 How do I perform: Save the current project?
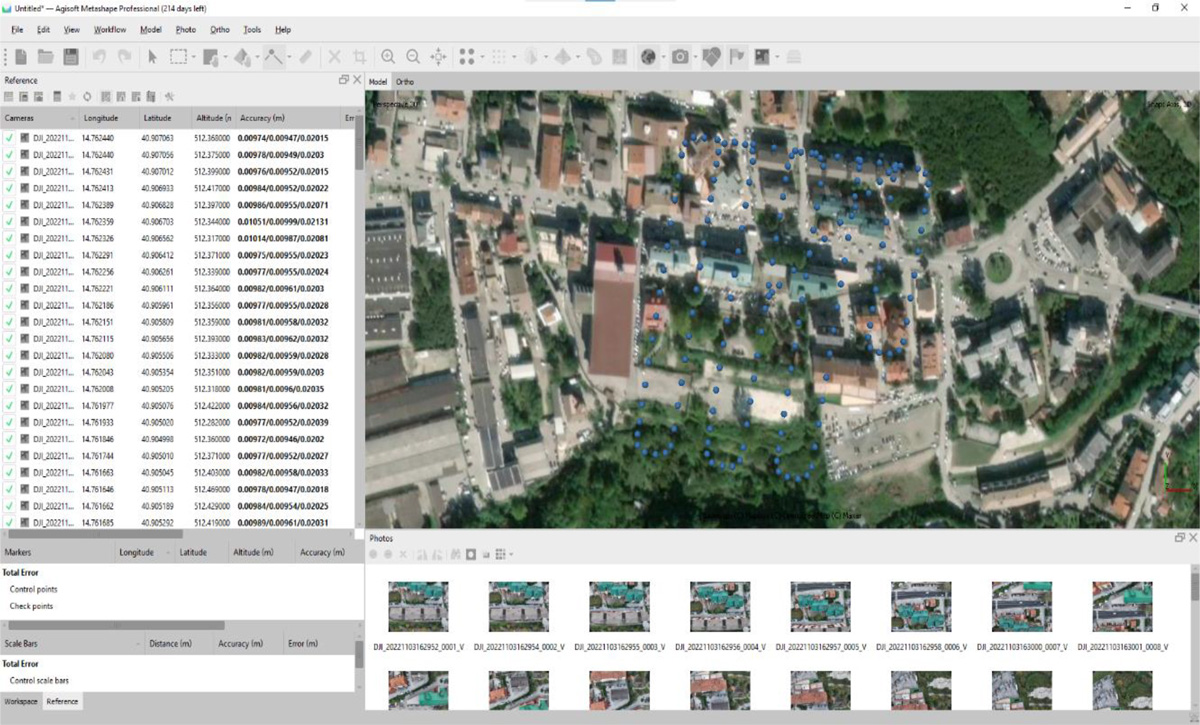coord(70,57)
